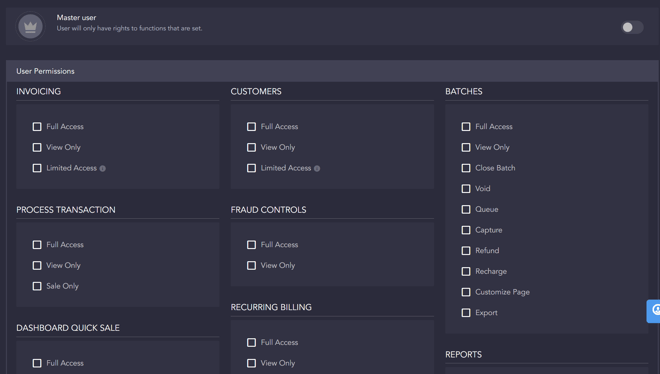Click the Master user title text

[x=76, y=18]
